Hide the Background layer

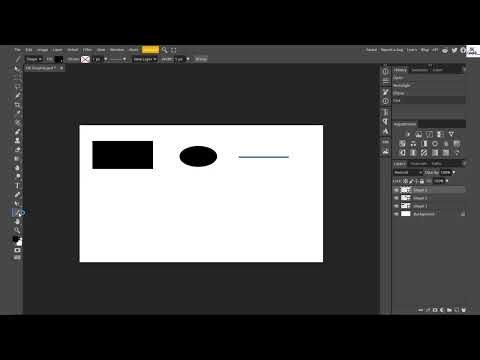coord(396,214)
